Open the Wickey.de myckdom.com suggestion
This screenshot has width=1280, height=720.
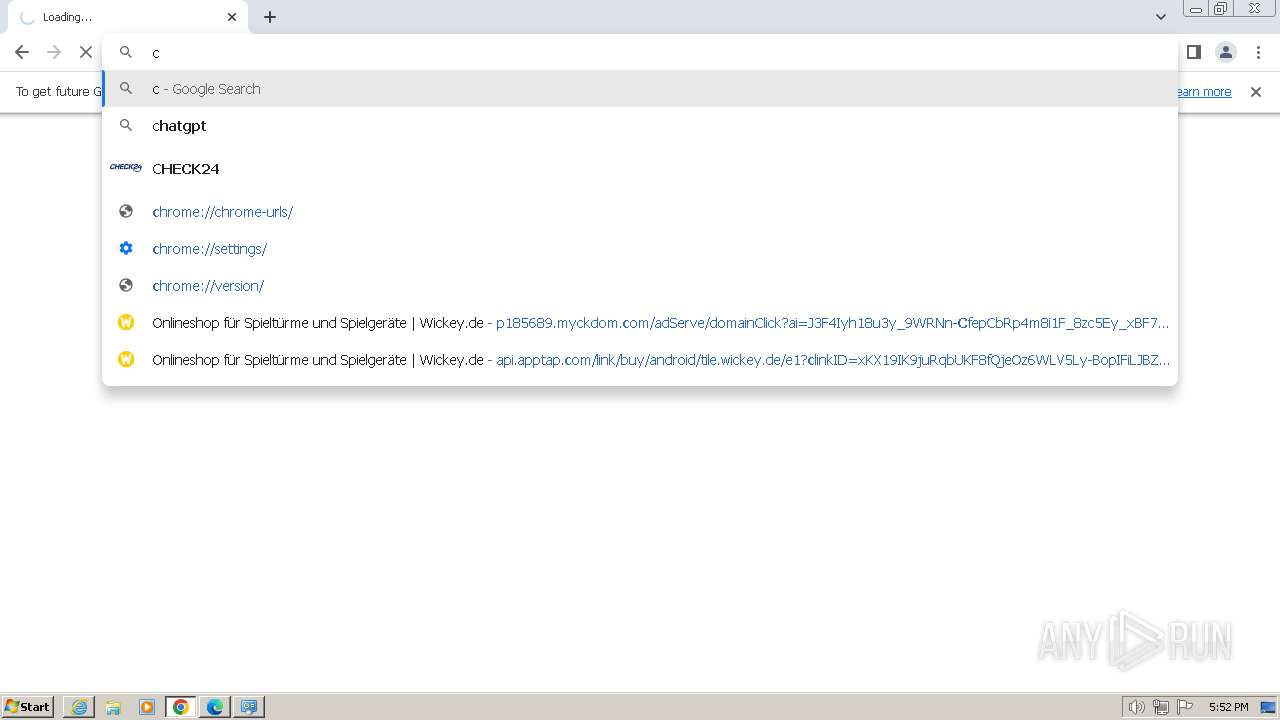point(640,323)
